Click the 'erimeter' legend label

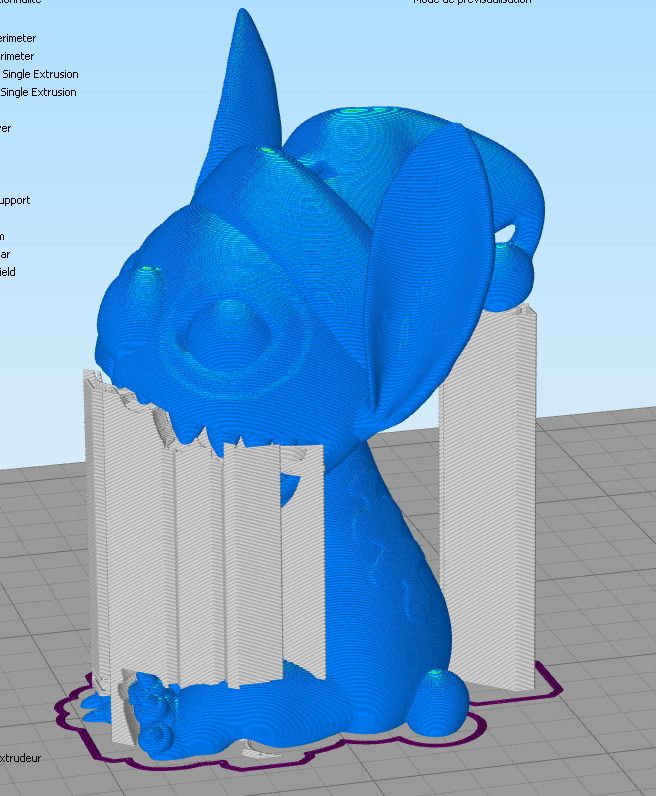(x=18, y=38)
